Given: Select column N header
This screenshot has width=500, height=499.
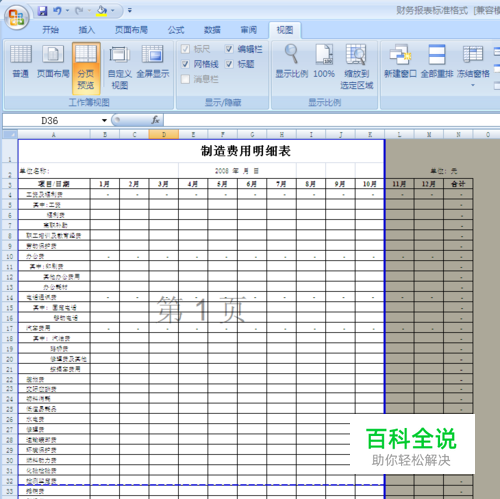Looking at the screenshot, I should click(x=458, y=135).
